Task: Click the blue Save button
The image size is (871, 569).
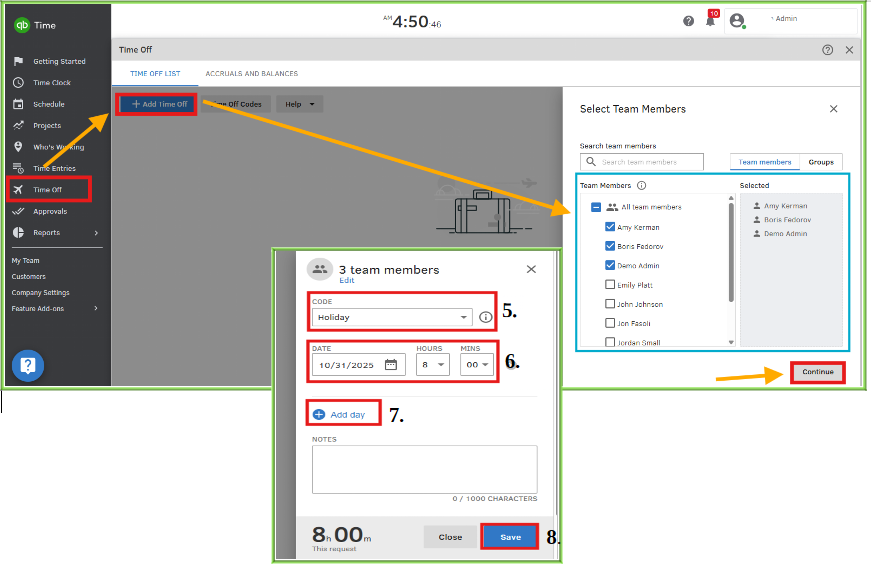Action: (510, 537)
